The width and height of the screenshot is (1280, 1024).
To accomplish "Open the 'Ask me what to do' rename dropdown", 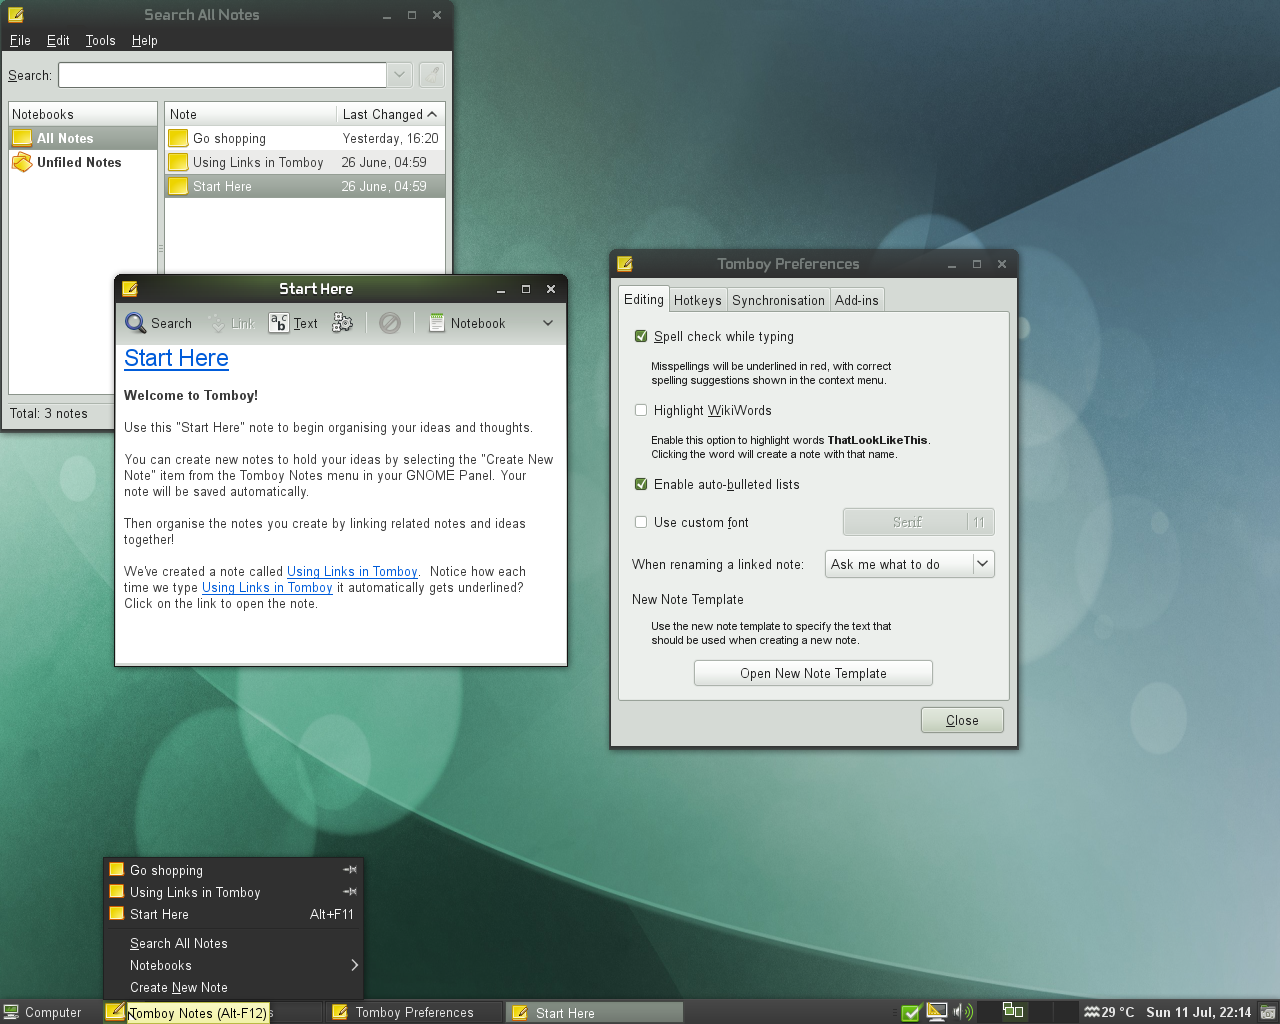I will pos(910,564).
